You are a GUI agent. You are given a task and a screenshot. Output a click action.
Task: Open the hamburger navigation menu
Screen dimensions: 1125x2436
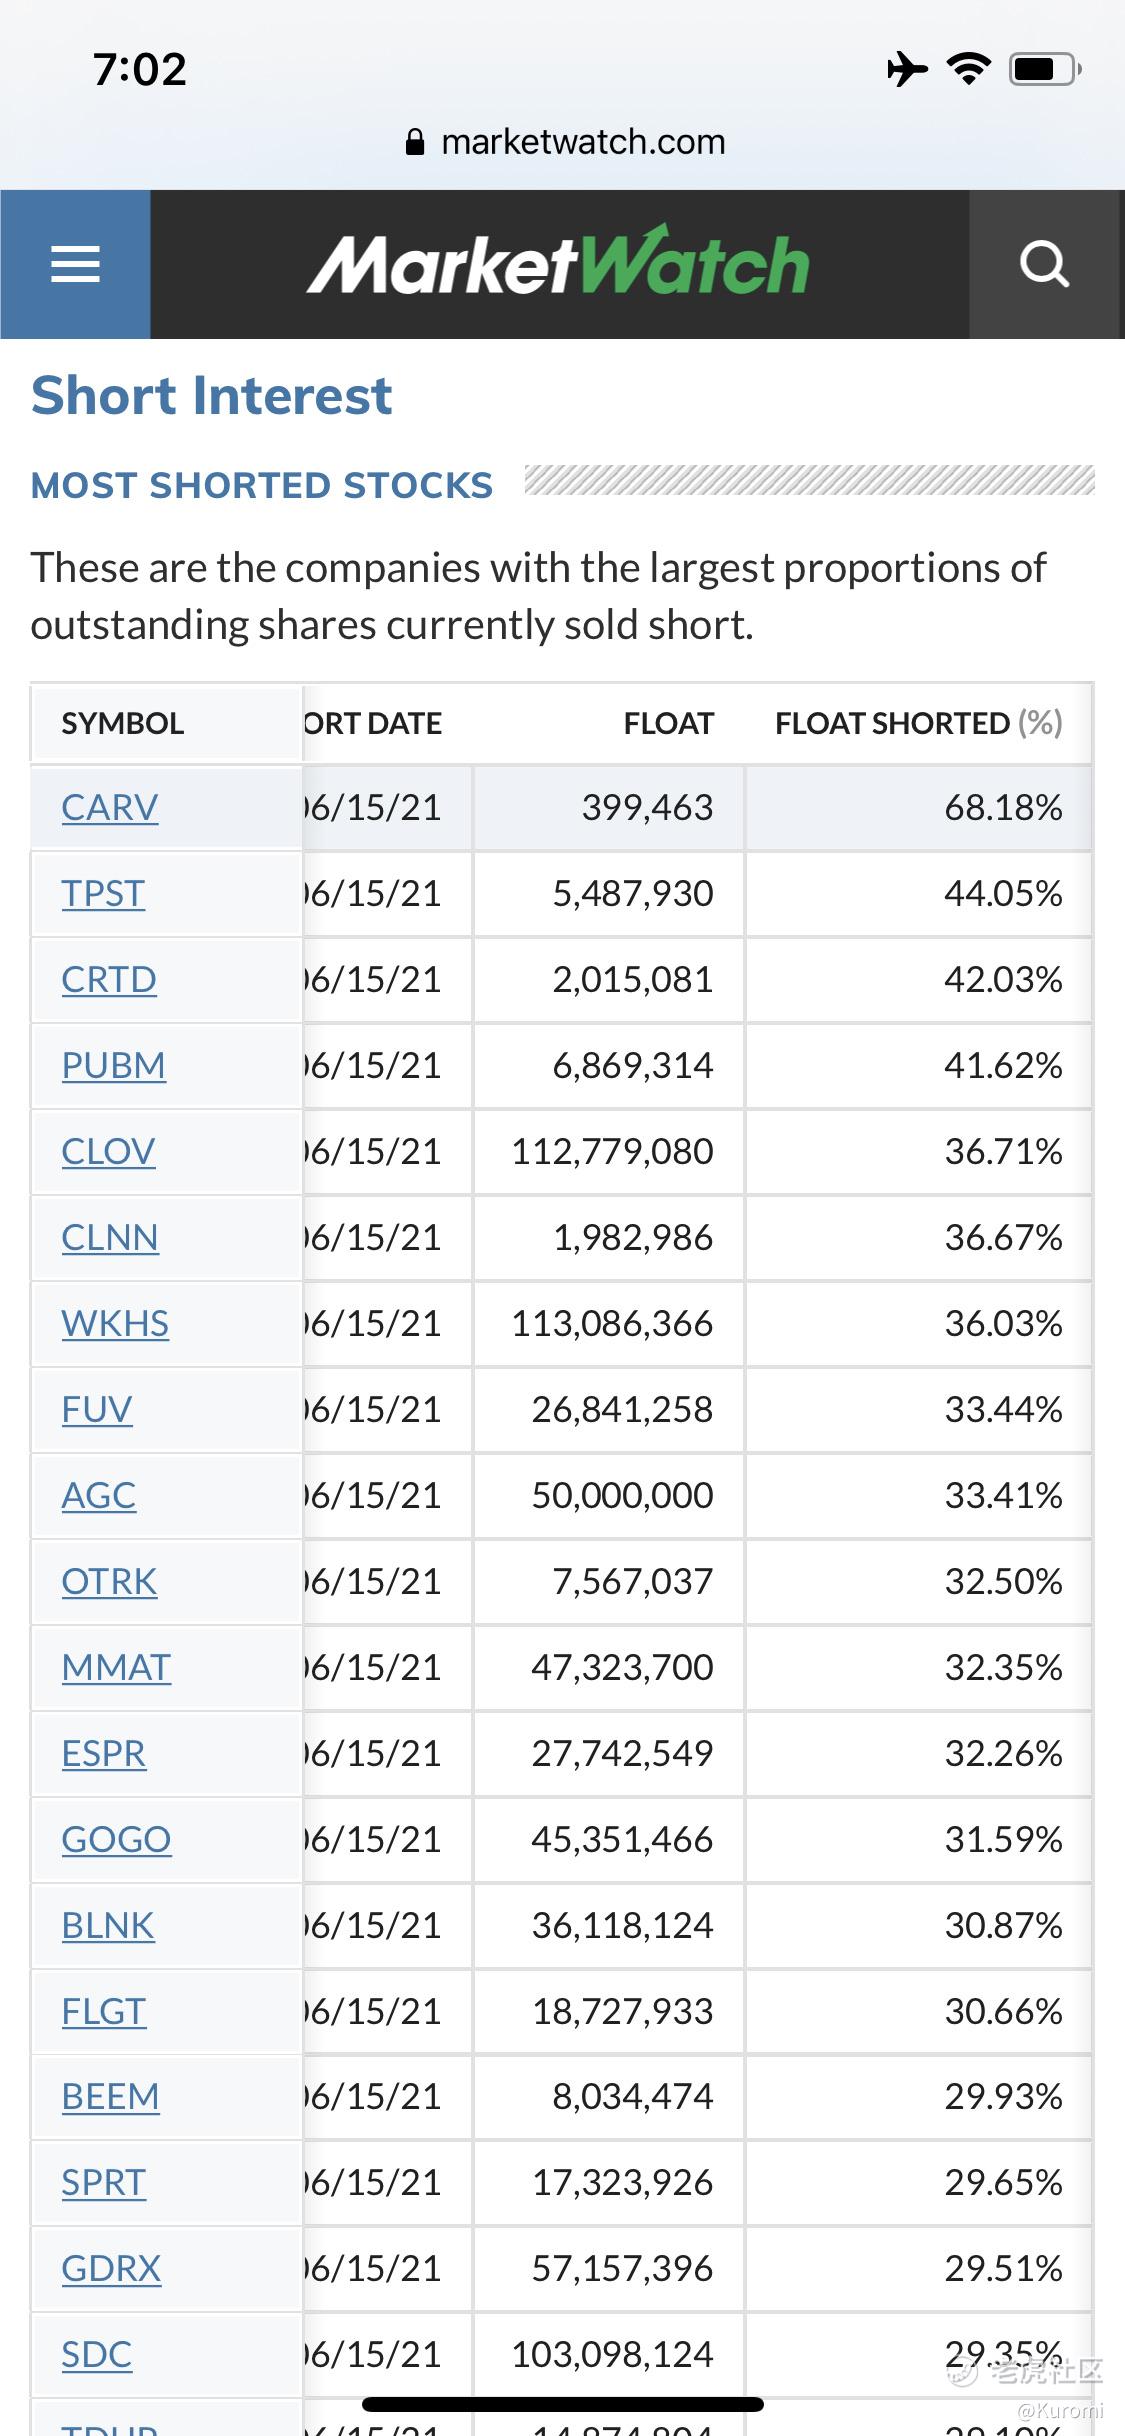75,264
